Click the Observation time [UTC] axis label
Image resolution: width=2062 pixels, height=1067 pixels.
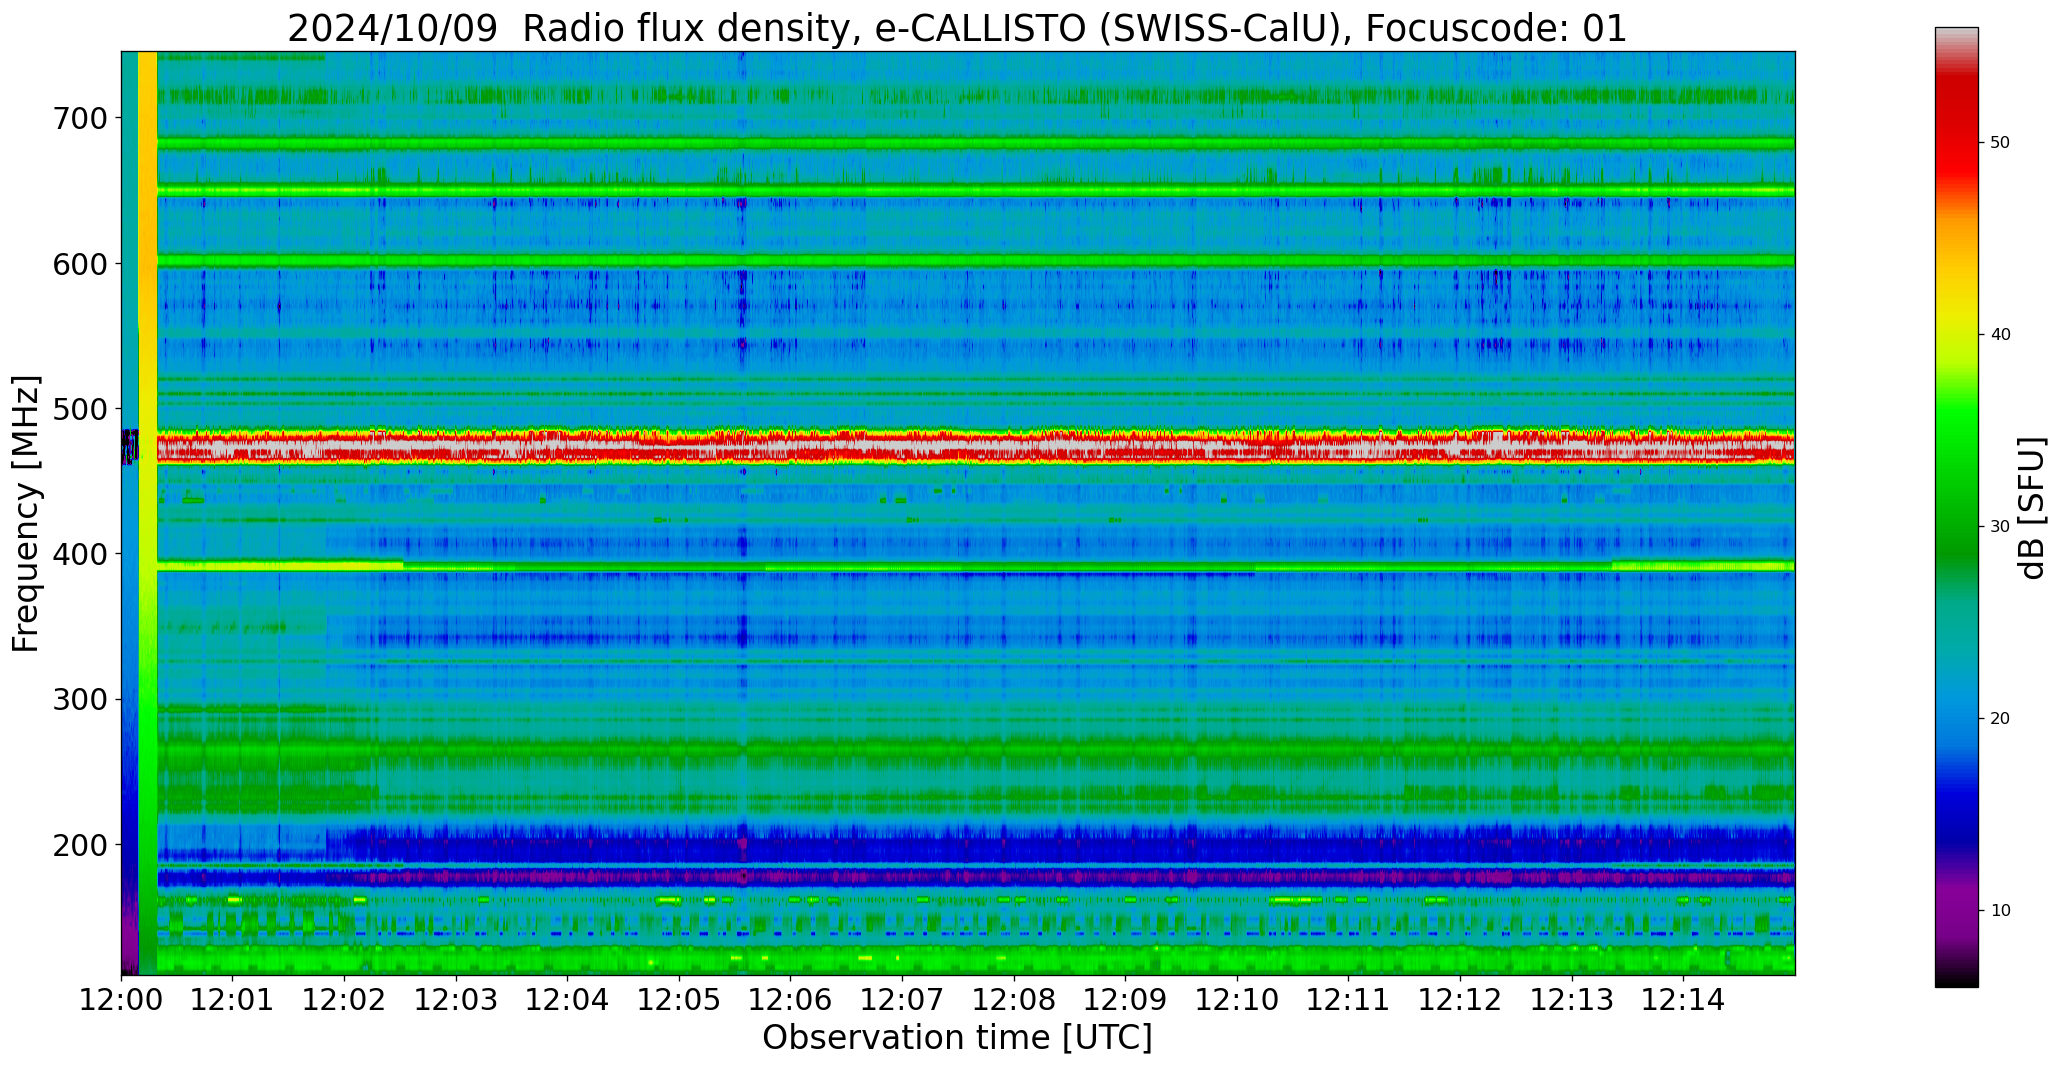(x=957, y=1037)
